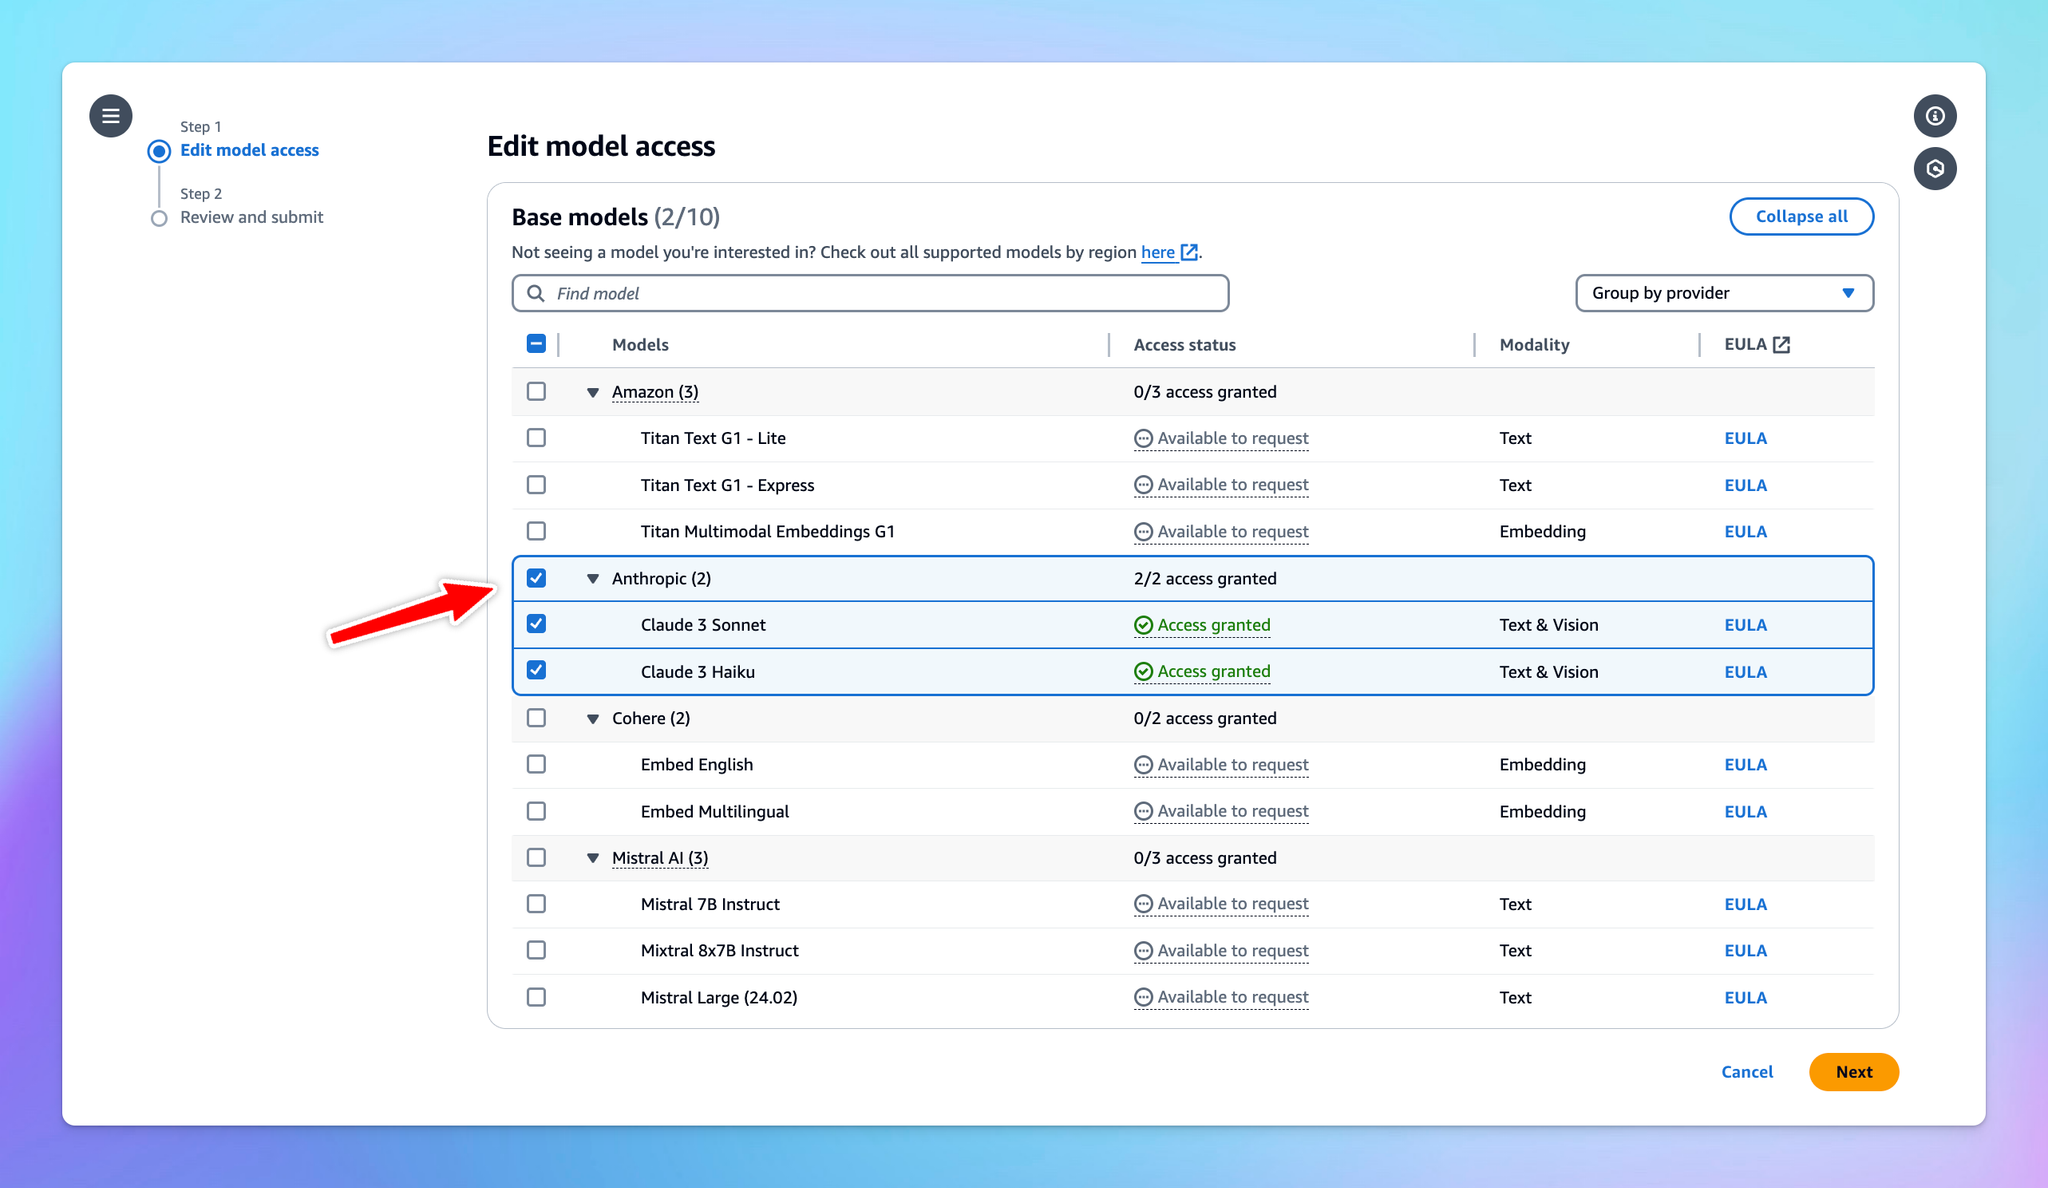Click green check icon for Claude 3 Sonnet

tap(1143, 625)
